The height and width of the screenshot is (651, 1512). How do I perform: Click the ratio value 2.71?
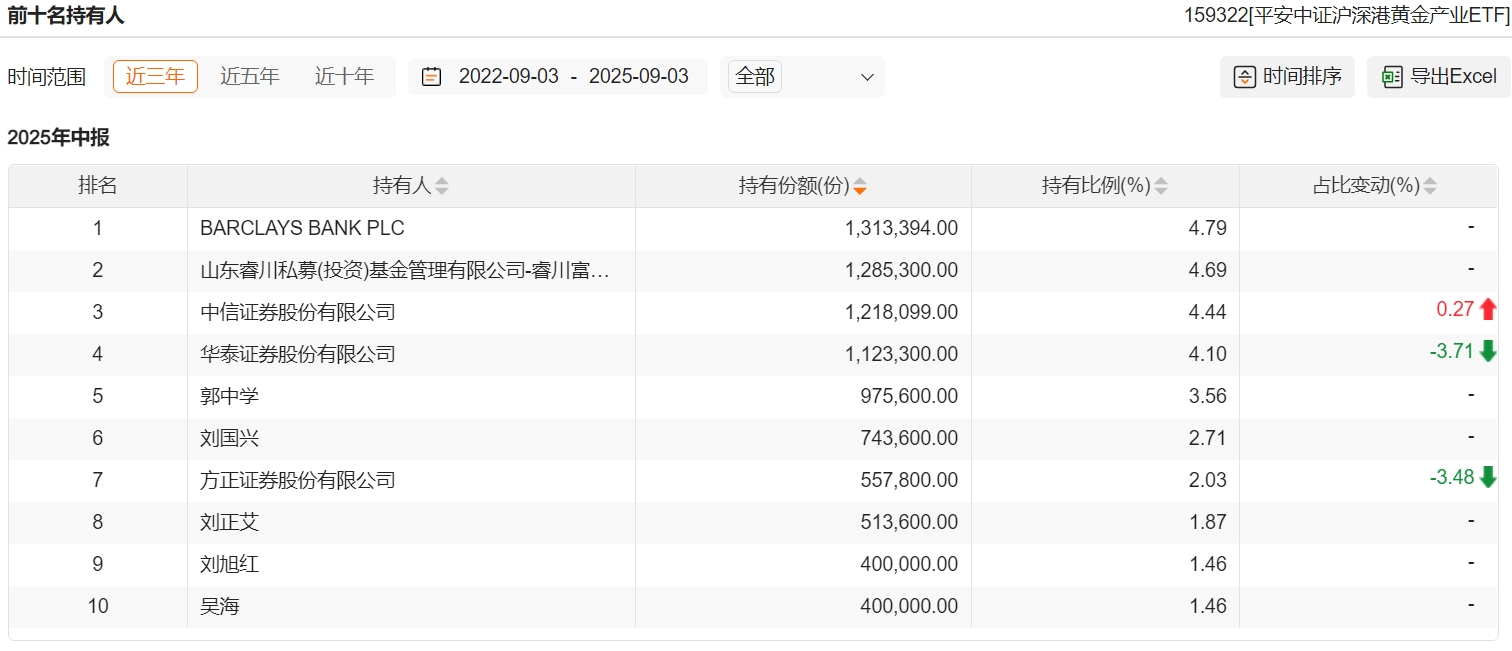click(1209, 438)
